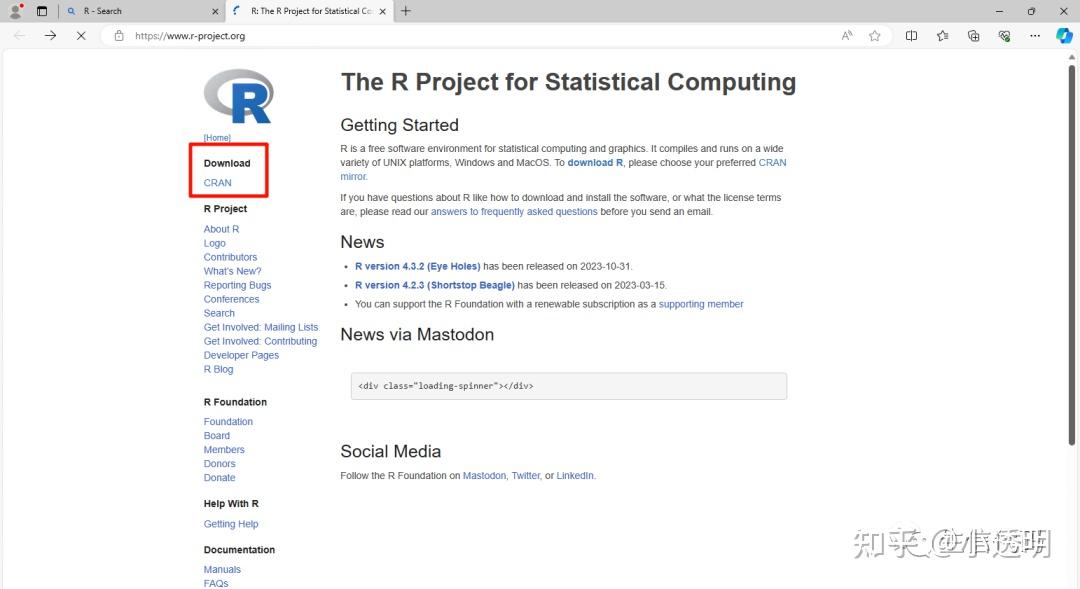Add this page to favorites
The width and height of the screenshot is (1080, 589).
pos(875,36)
